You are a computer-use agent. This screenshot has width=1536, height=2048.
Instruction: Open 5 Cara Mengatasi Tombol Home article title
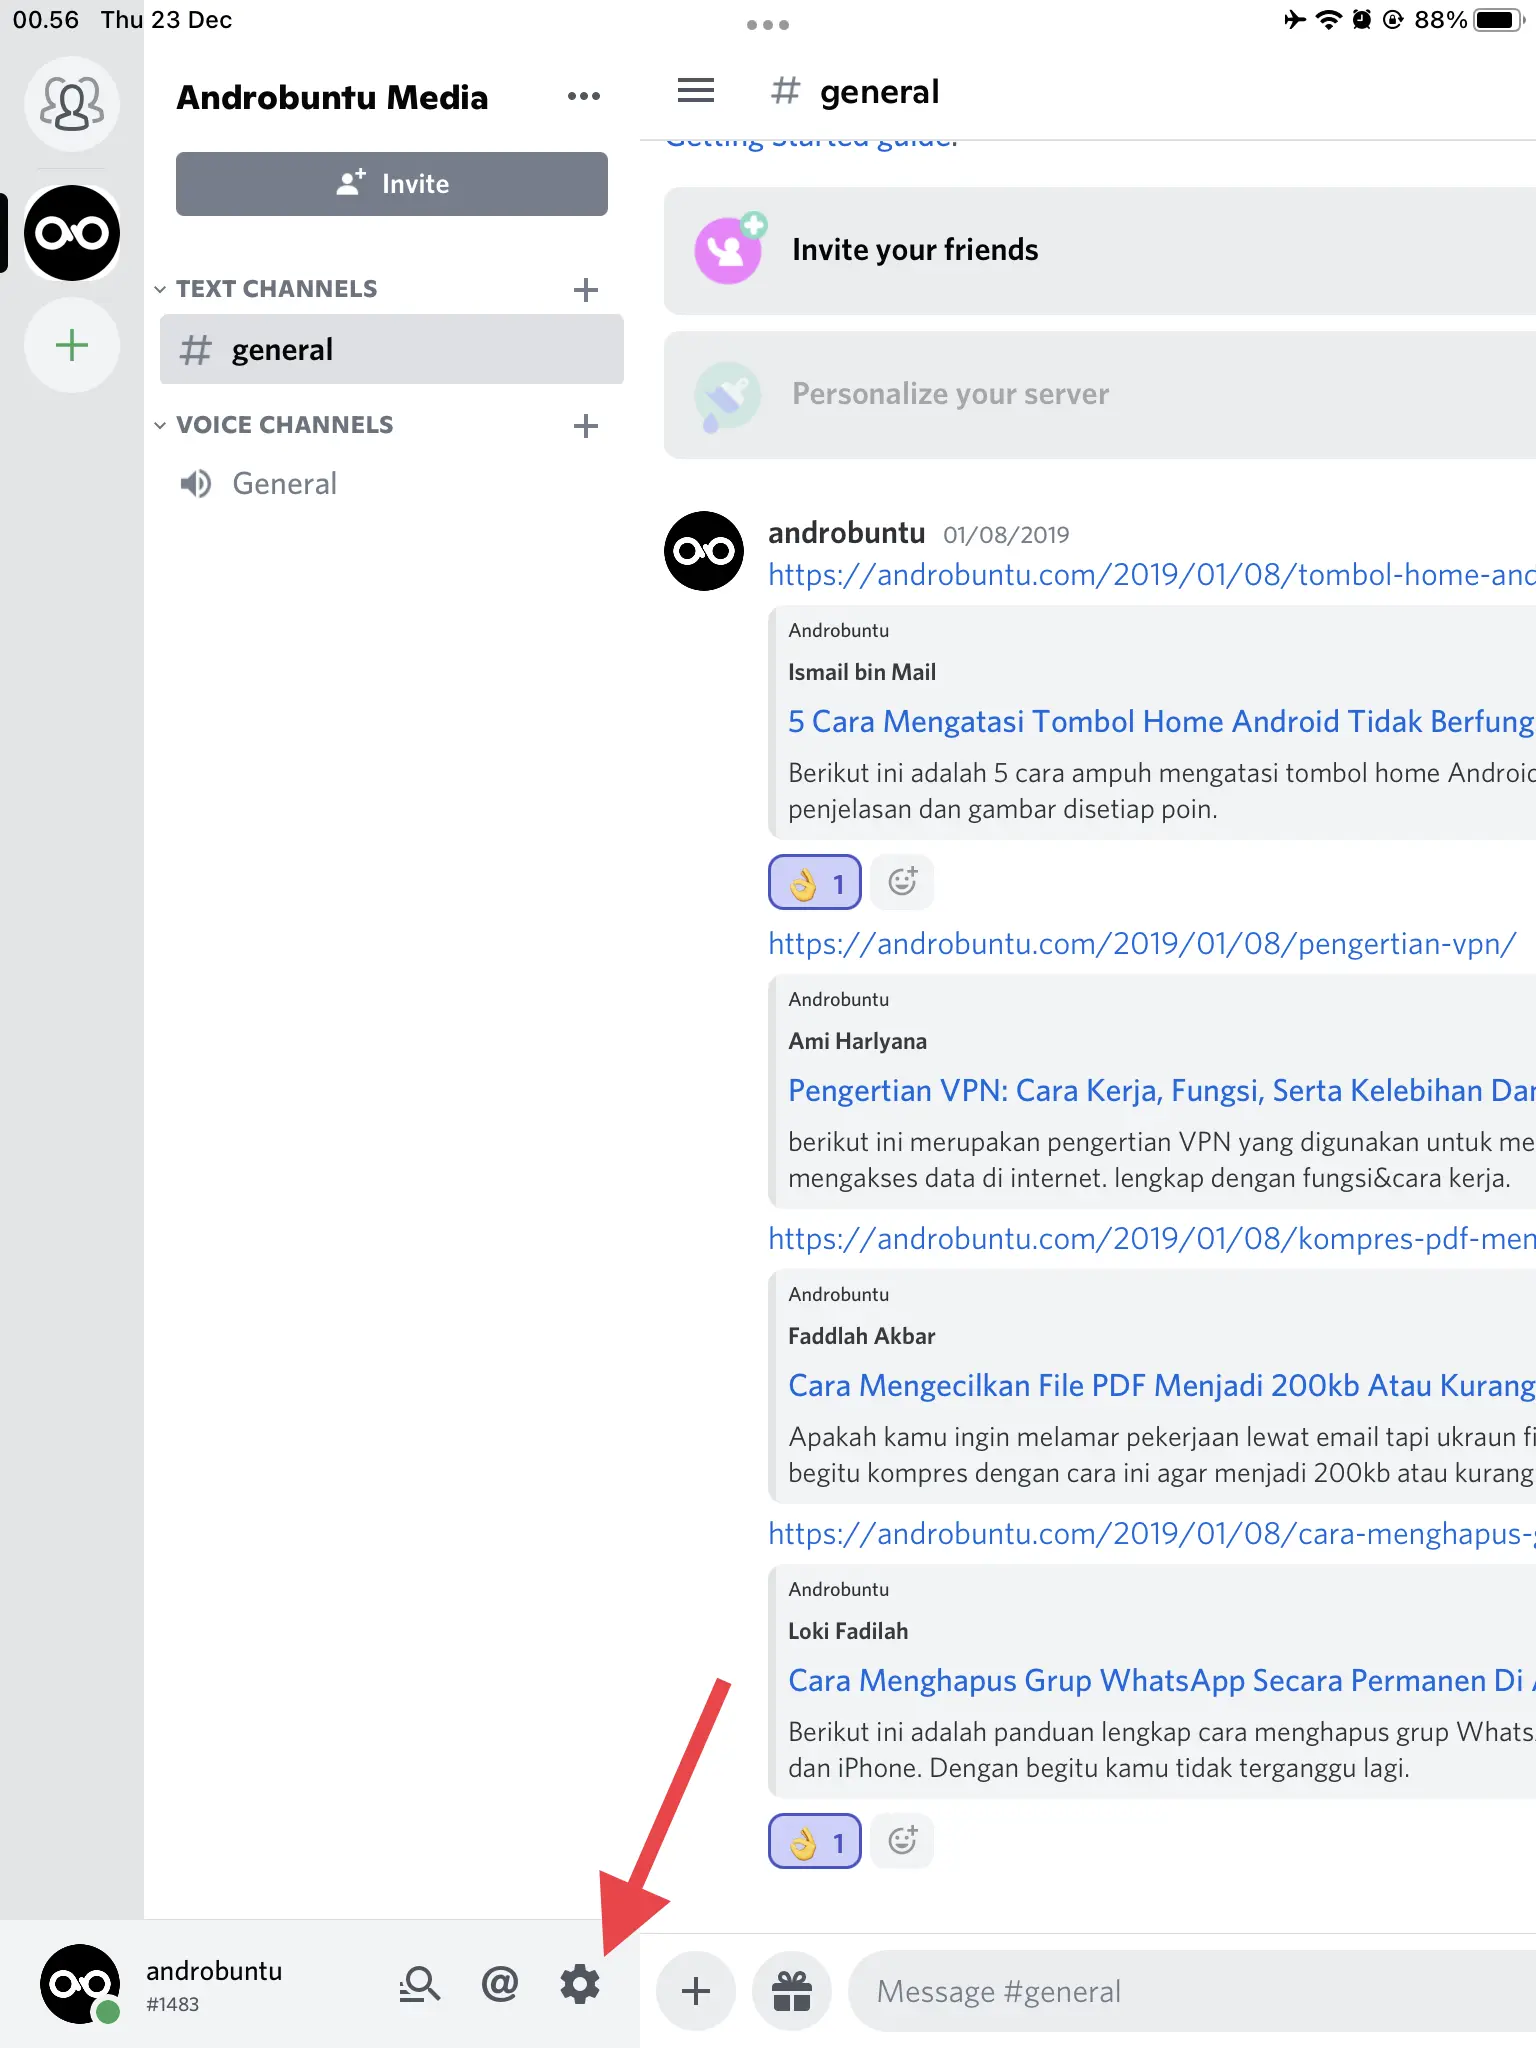coord(1161,722)
